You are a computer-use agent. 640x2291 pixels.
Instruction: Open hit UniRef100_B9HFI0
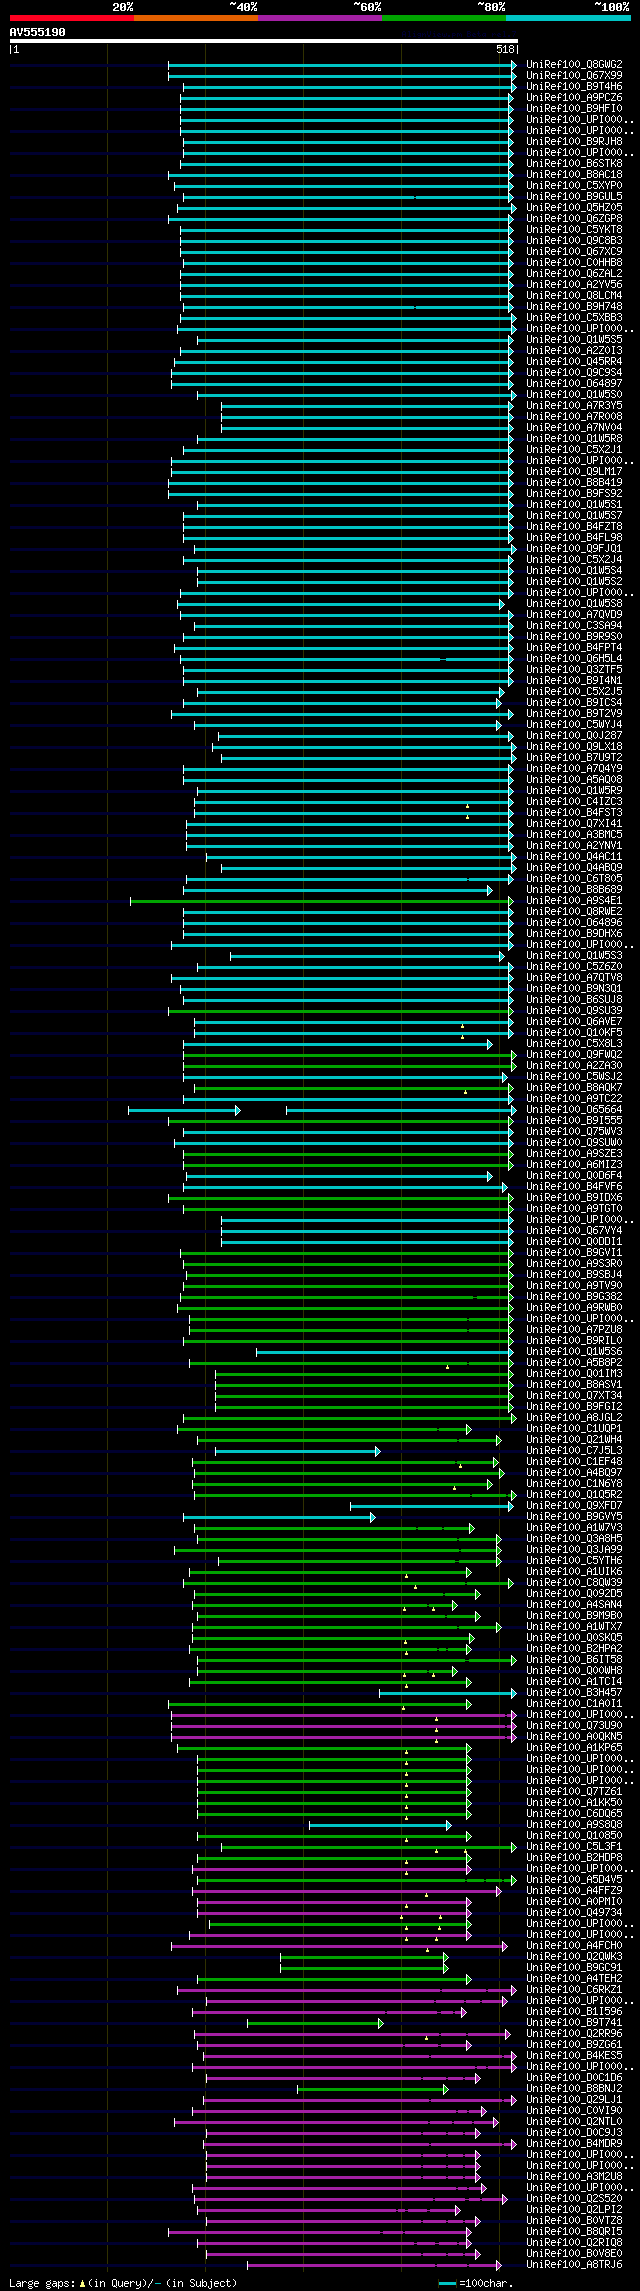[x=574, y=109]
